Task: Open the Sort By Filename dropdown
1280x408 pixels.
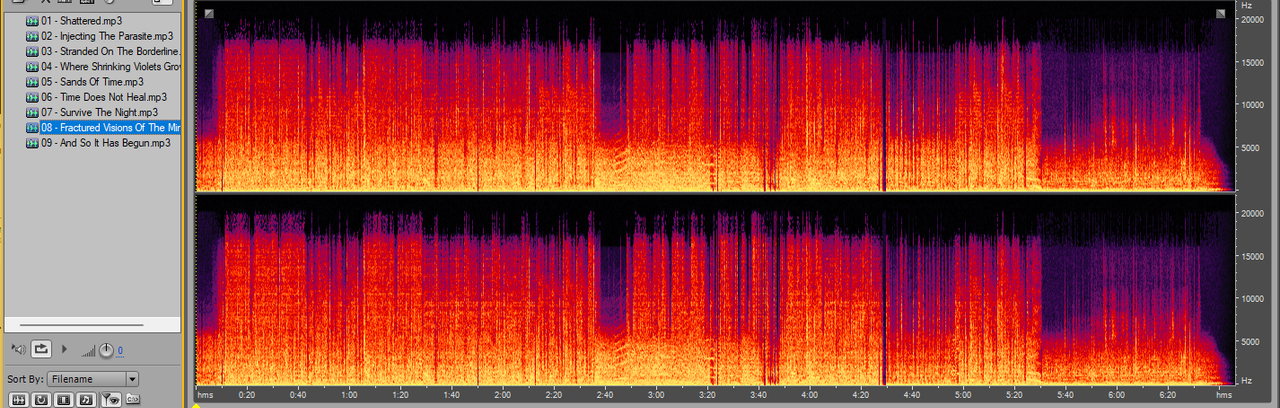Action: 93,379
